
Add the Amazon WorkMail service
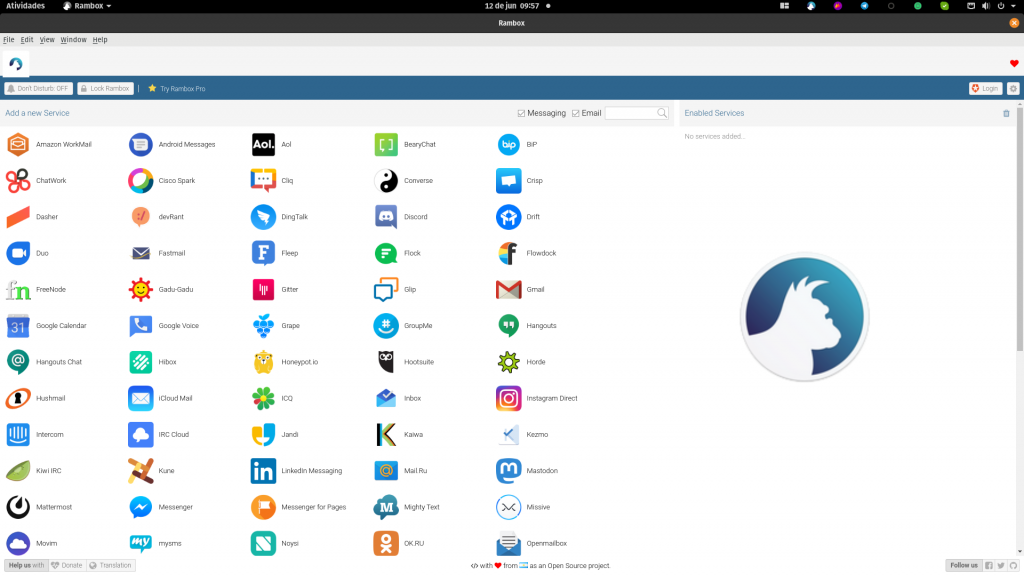point(50,144)
